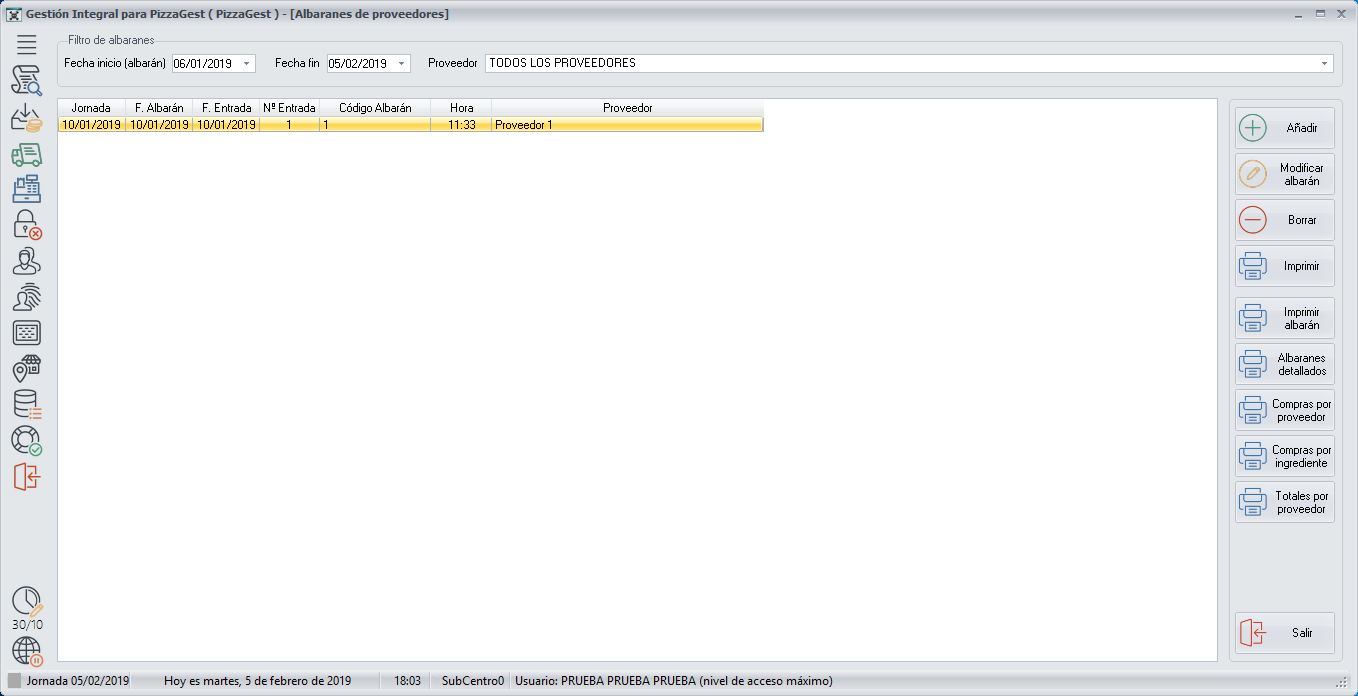Open the green delivery truck icon
Image resolution: width=1358 pixels, height=696 pixels.
click(27, 154)
